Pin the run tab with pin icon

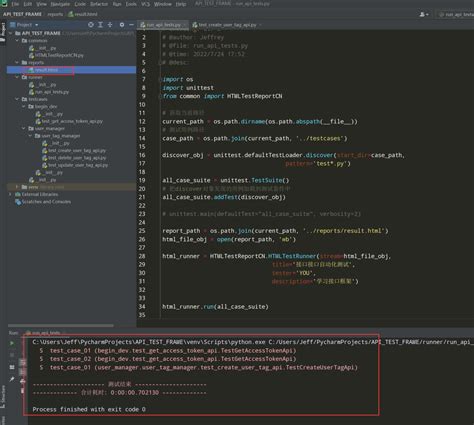click(x=12, y=379)
